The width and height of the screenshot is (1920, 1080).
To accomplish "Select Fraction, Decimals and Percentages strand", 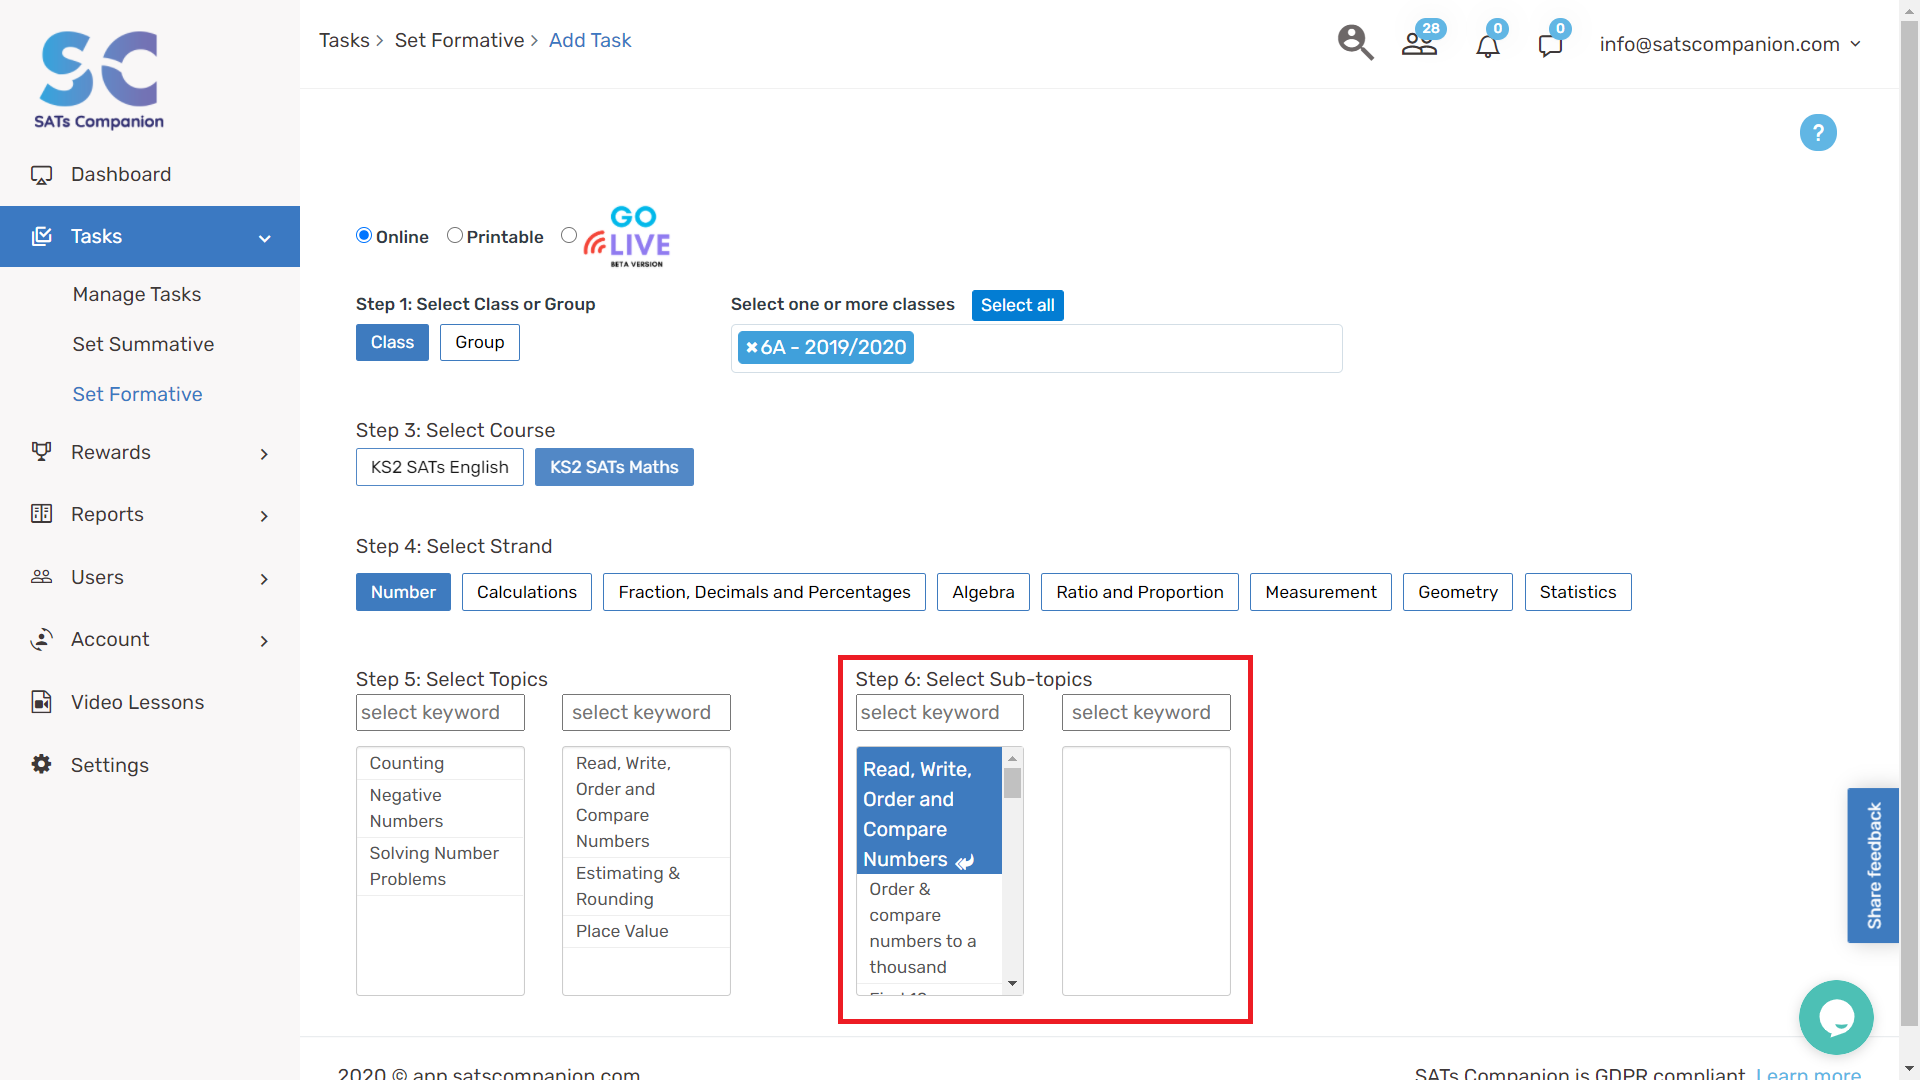I will pyautogui.click(x=764, y=592).
